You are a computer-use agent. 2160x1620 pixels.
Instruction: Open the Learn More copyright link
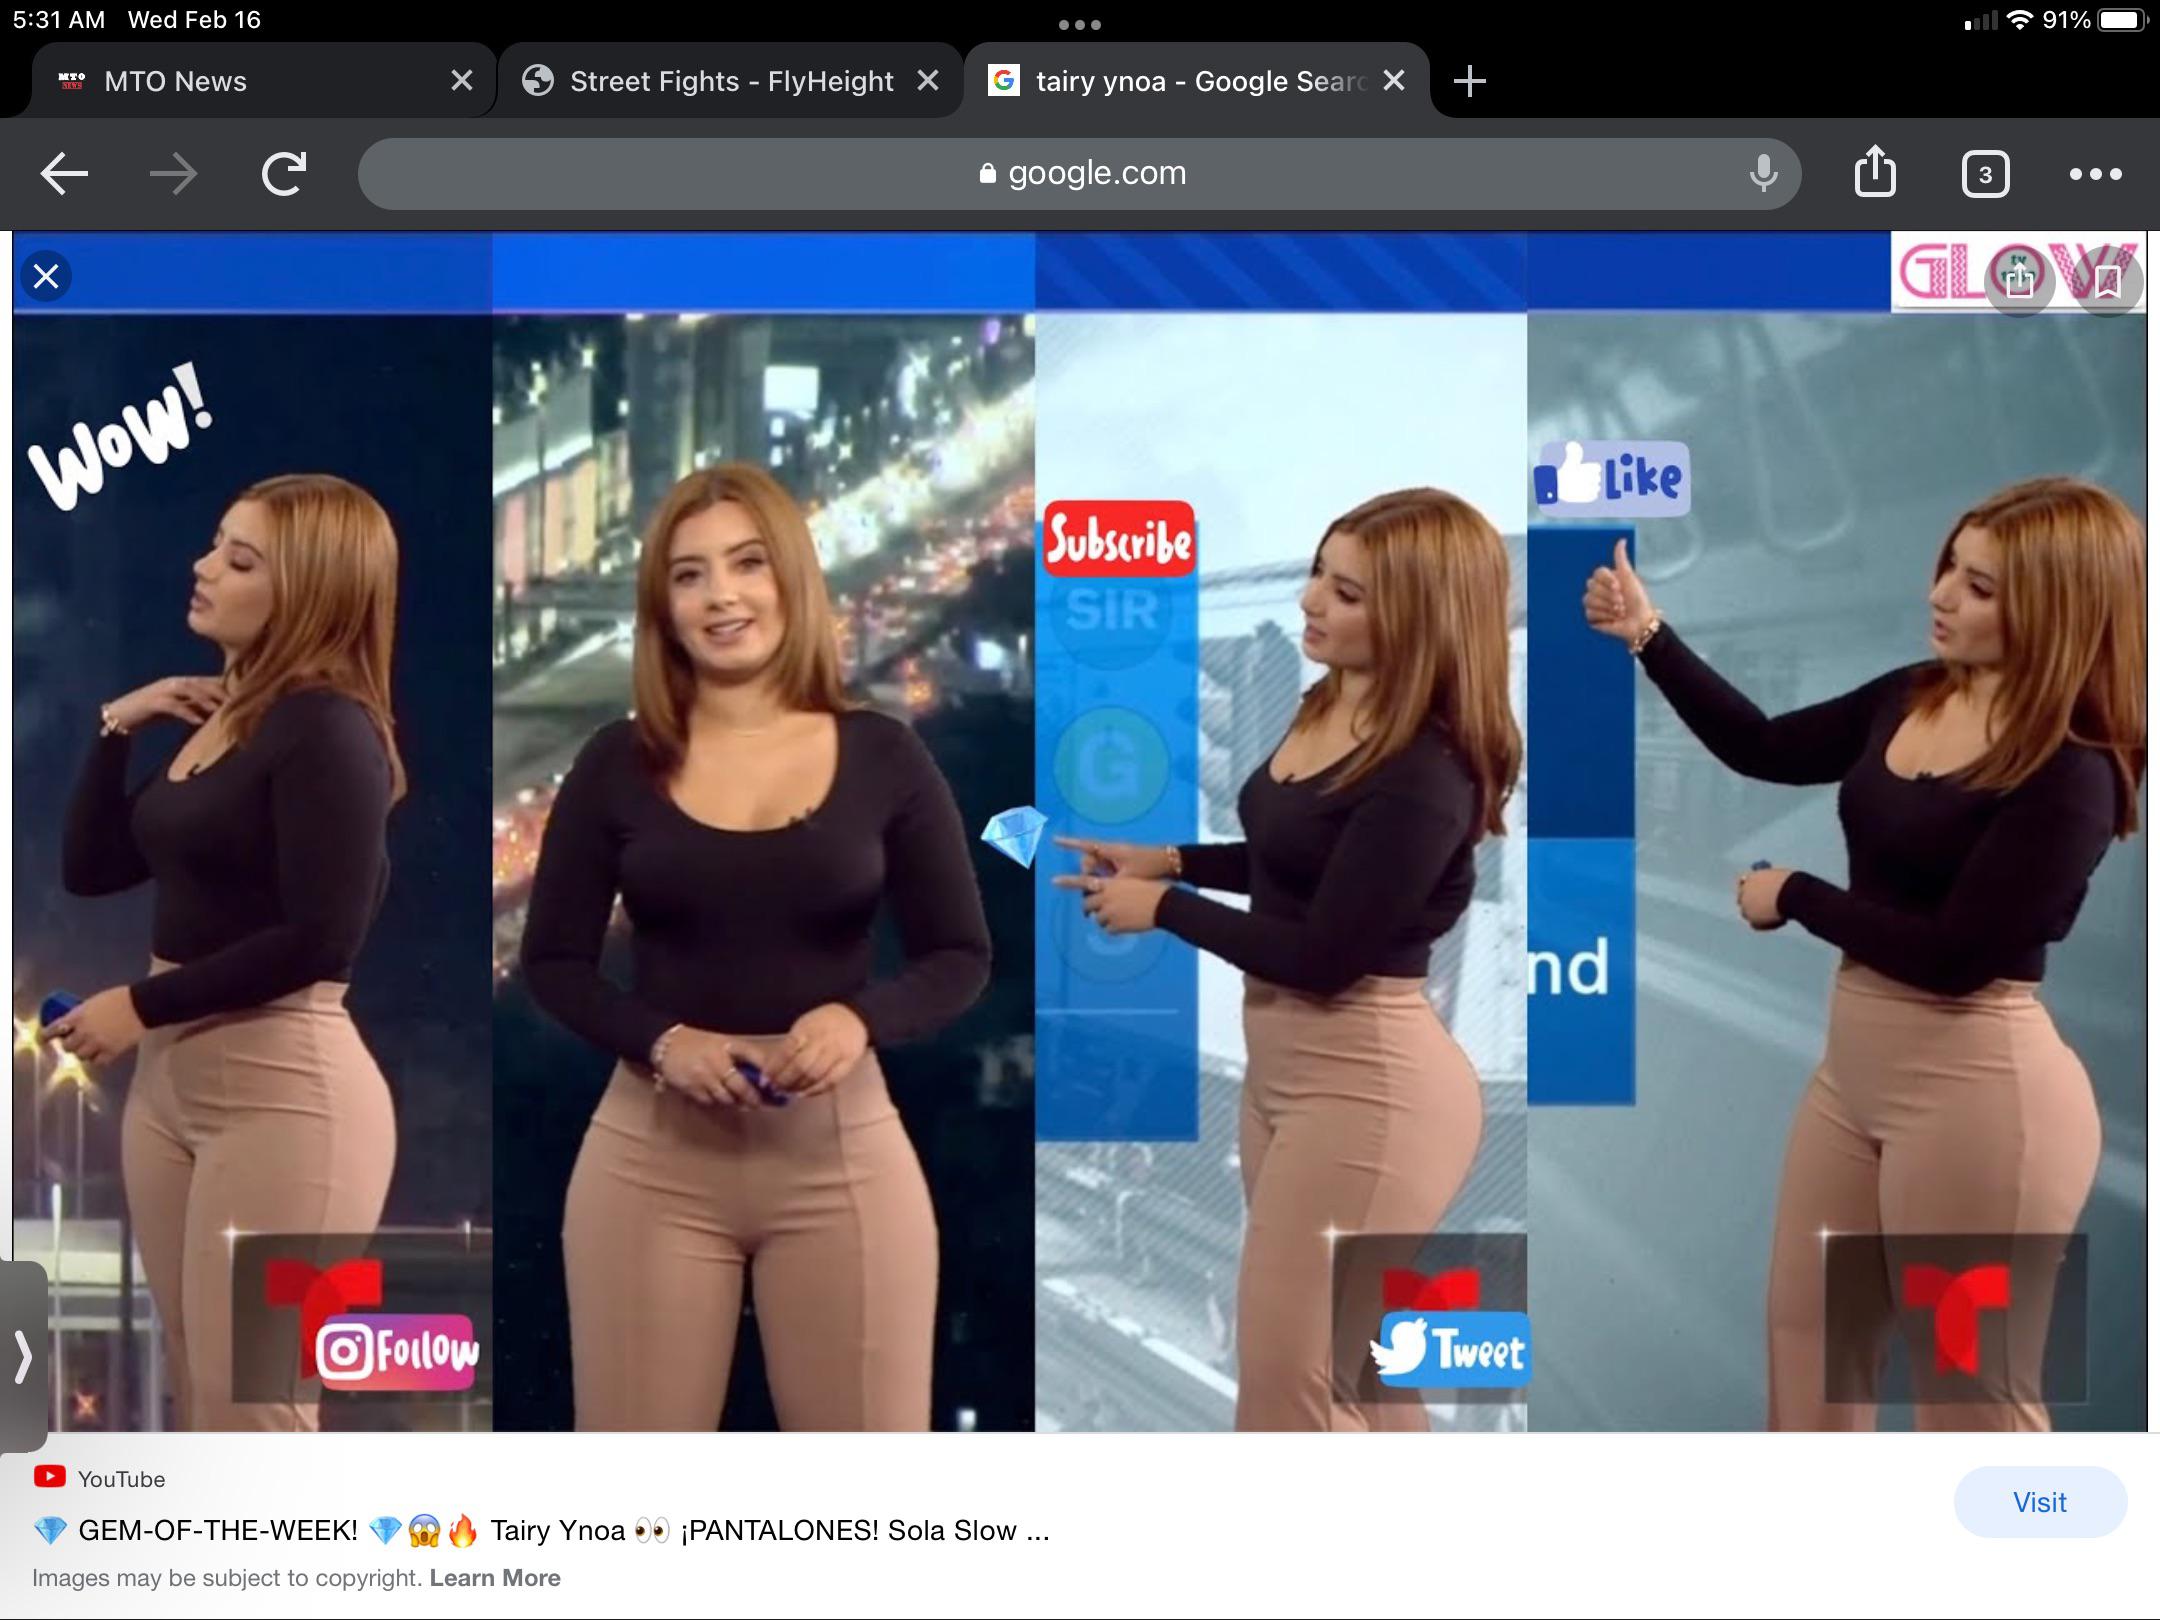(495, 1578)
